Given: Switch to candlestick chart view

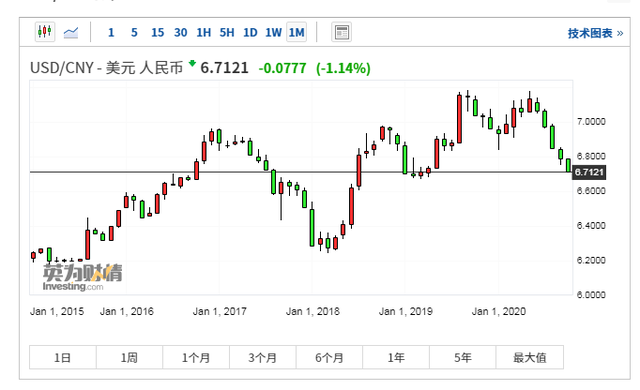Looking at the screenshot, I should tap(45, 32).
